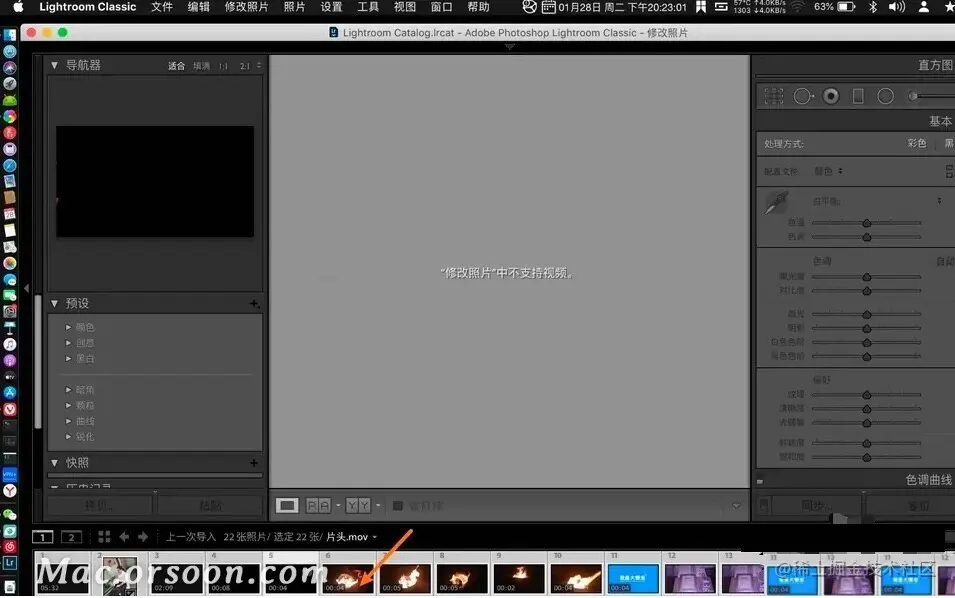Click the back arrow in filmstrip bar
This screenshot has height=598, width=955.
click(124, 536)
